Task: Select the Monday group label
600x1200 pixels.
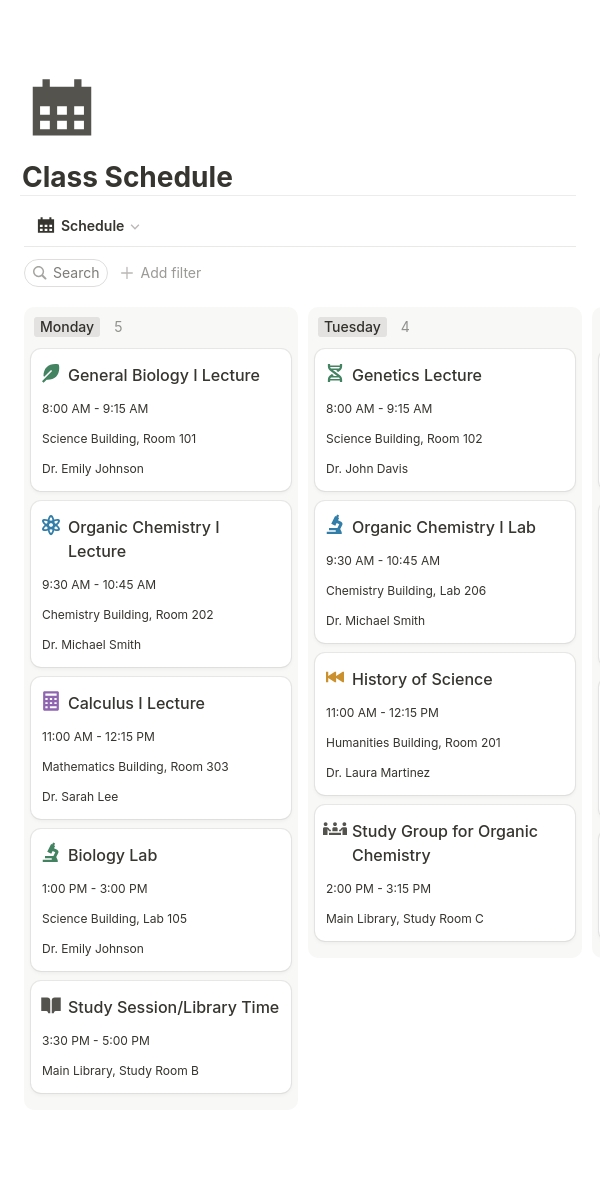Action: coord(67,327)
